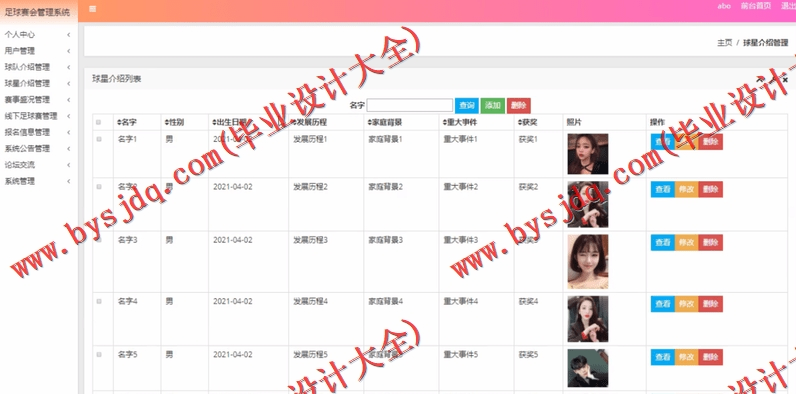
Task: Expand the 球星介绍管理 sidebar chevron
Action: (69, 84)
